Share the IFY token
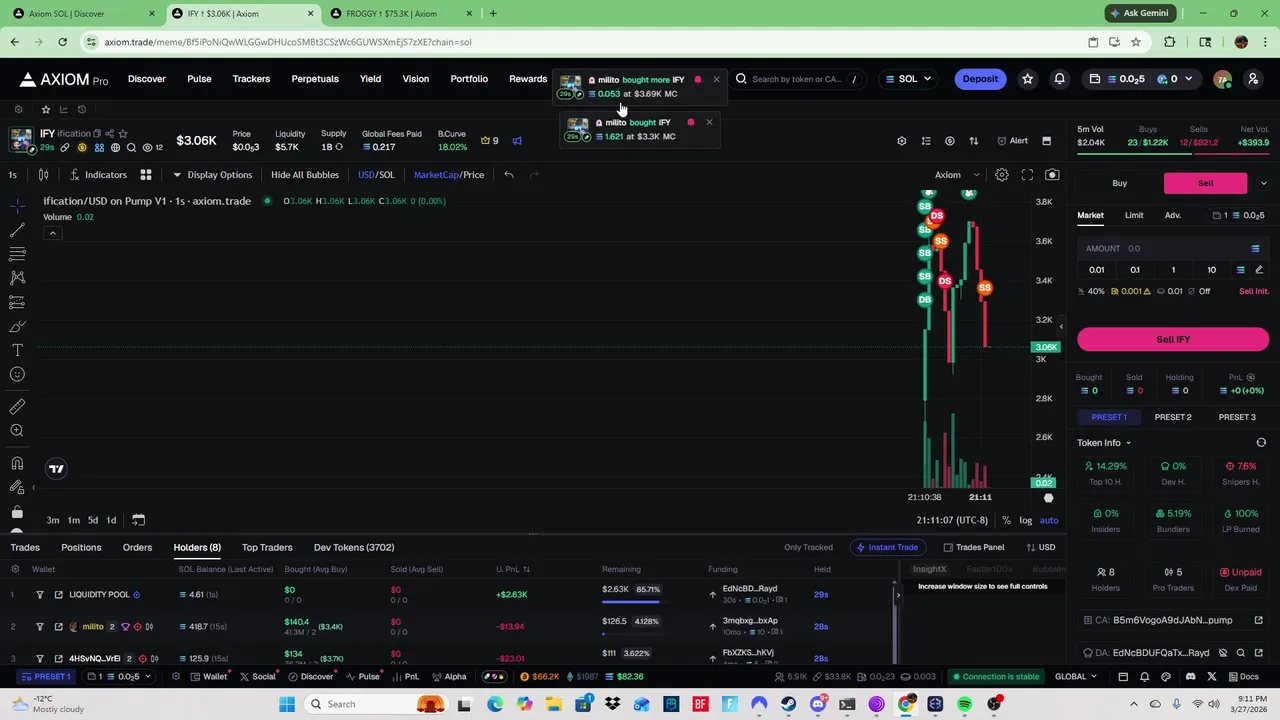 109,133
